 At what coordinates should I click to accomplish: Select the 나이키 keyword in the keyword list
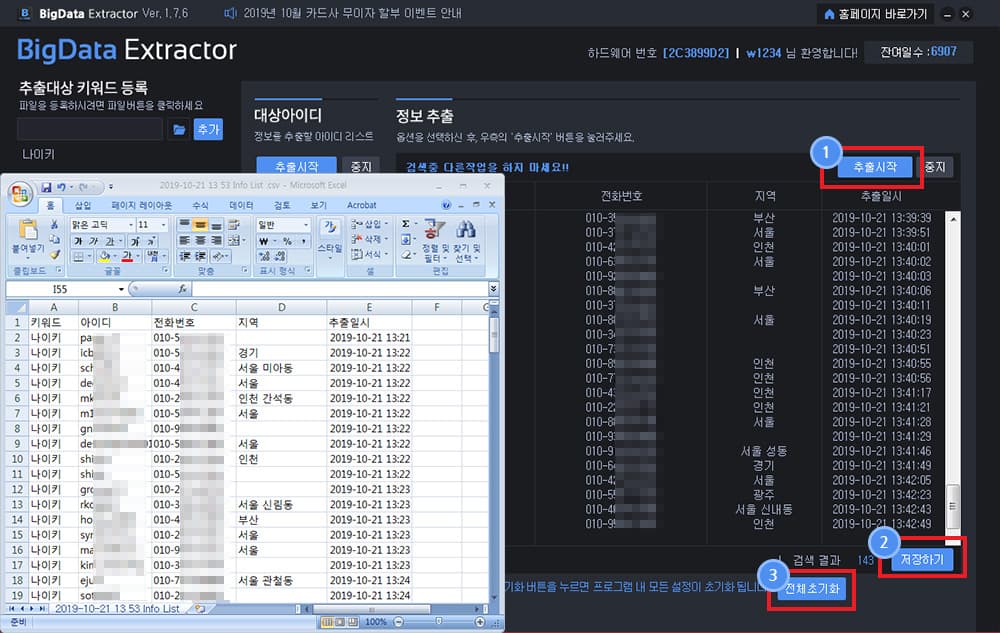[38, 154]
